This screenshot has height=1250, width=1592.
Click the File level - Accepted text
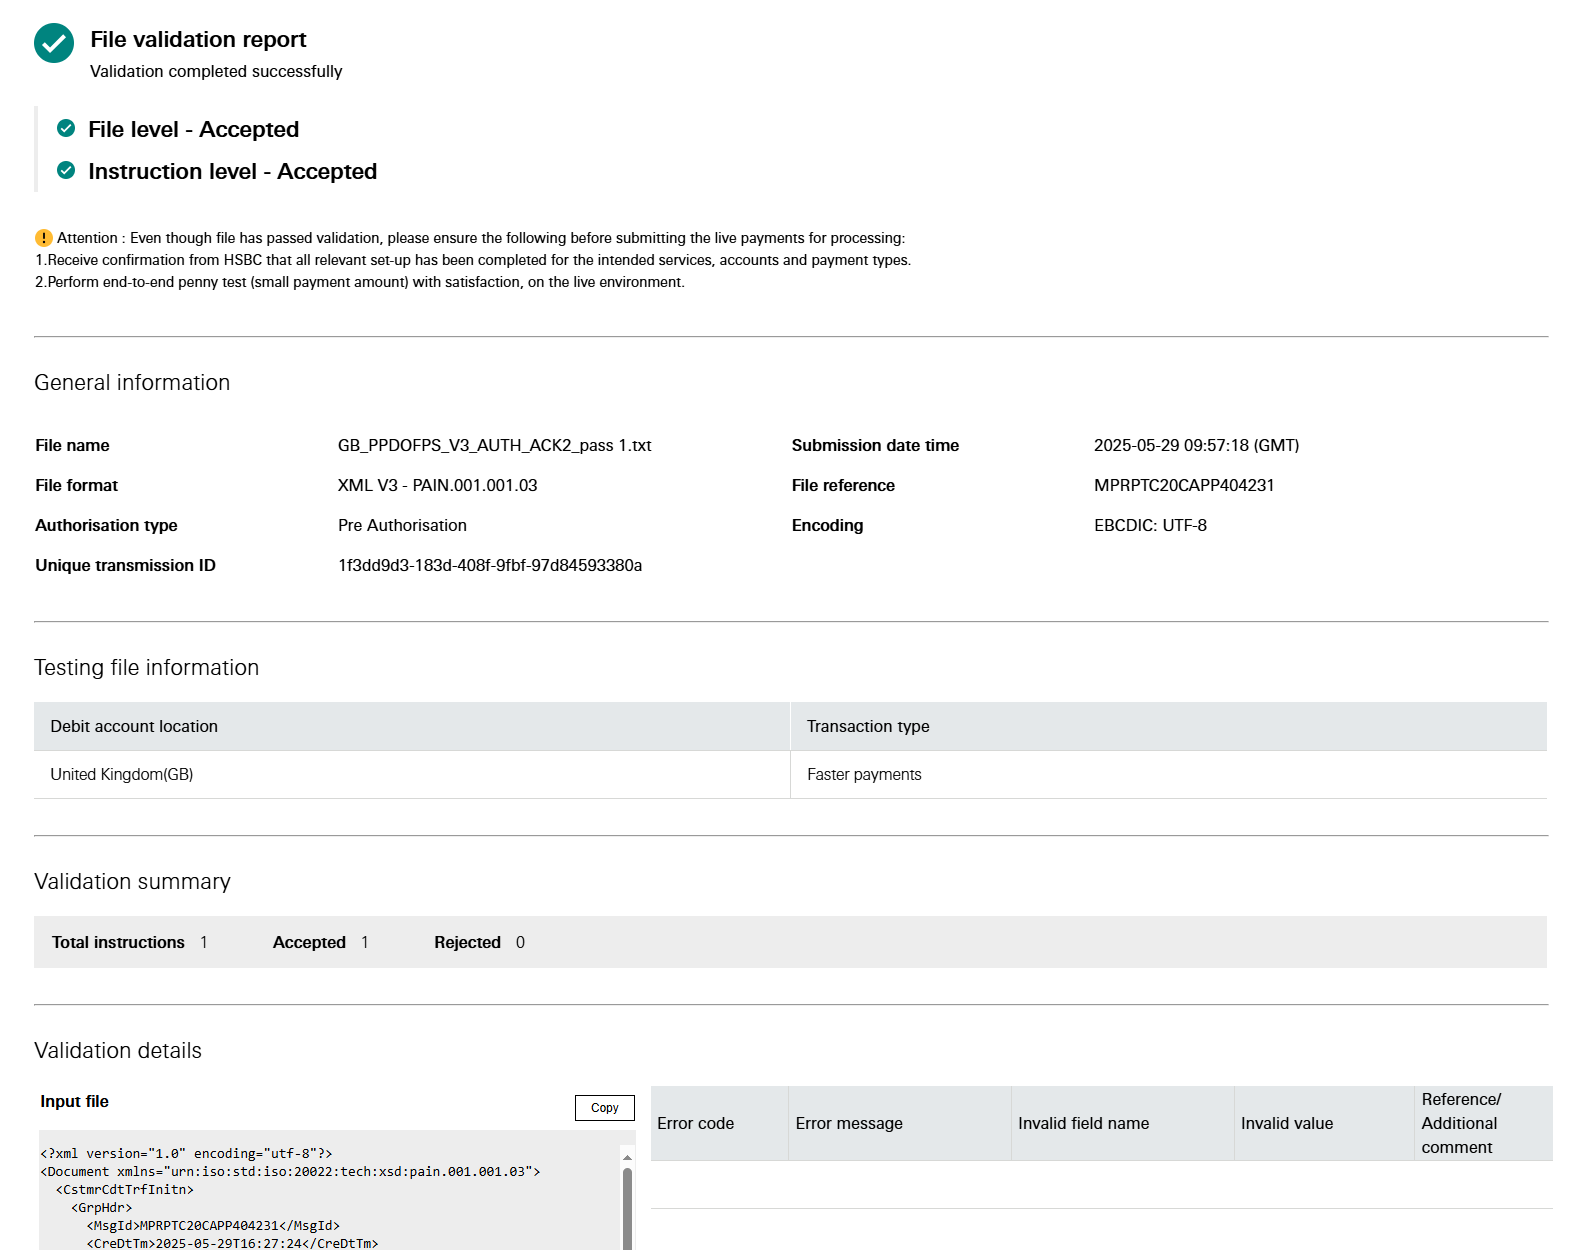click(193, 129)
